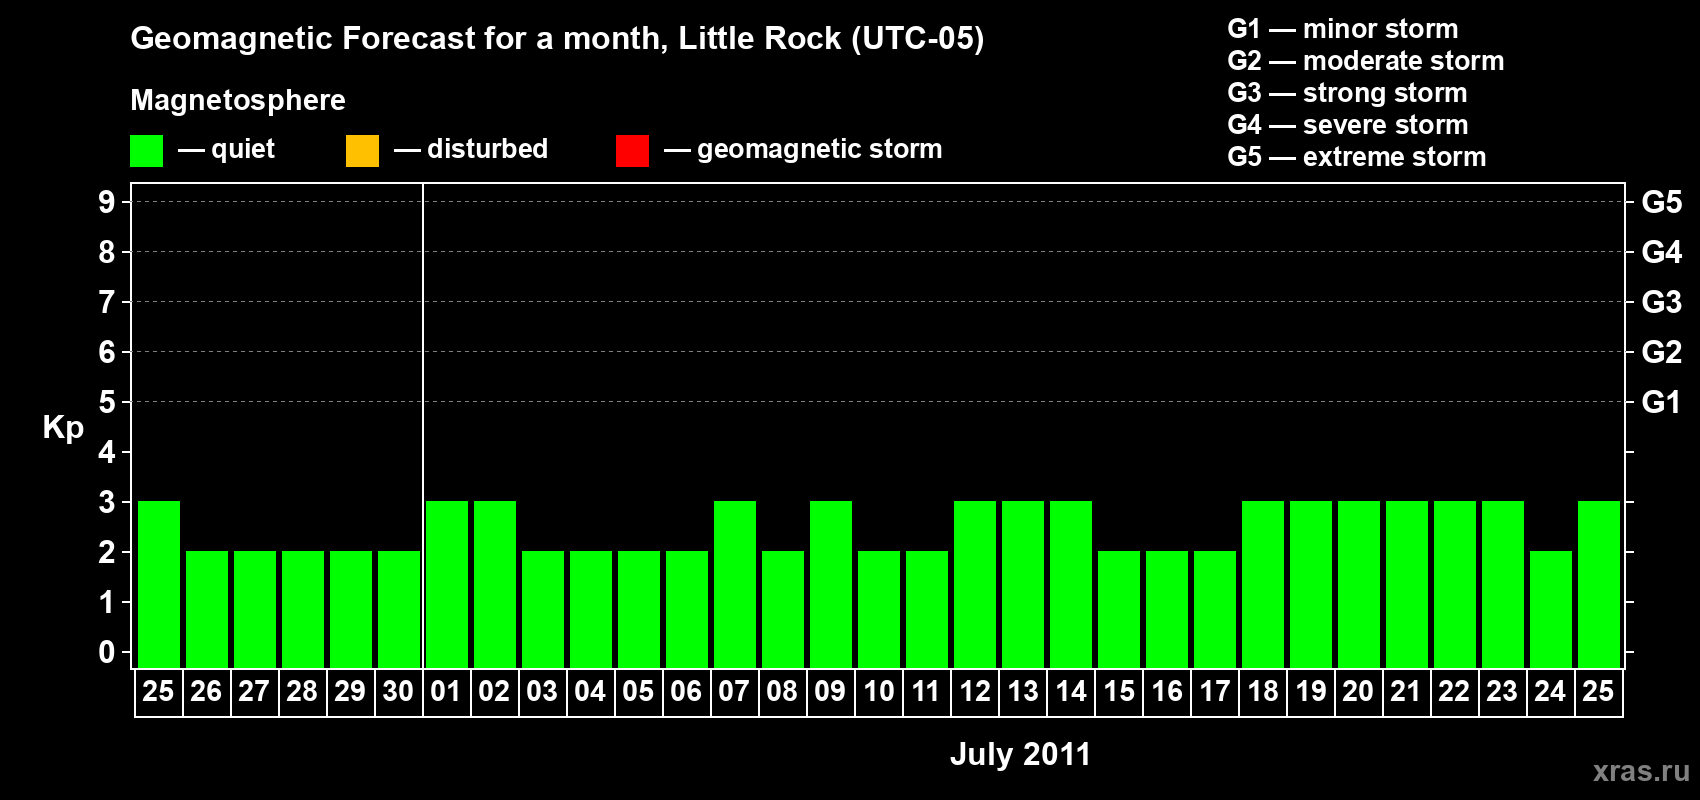
Task: Click the green "quiet" legend swatch
Action: 146,151
